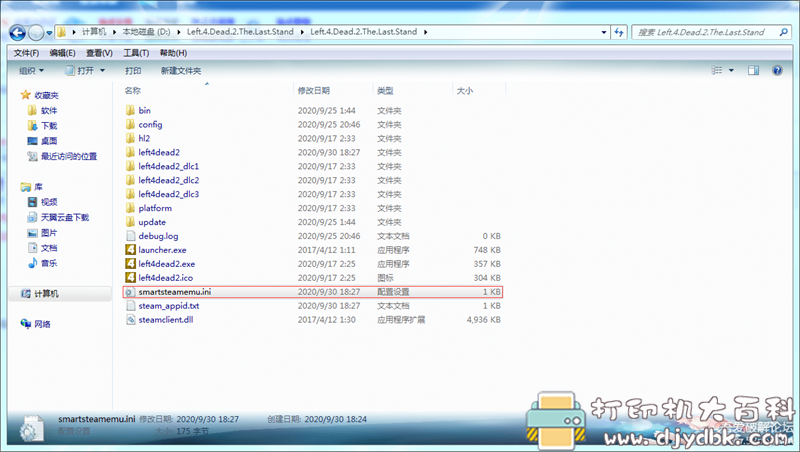800x452 pixels.
Task: Select the steamclient.dll file icon
Action: click(130, 319)
